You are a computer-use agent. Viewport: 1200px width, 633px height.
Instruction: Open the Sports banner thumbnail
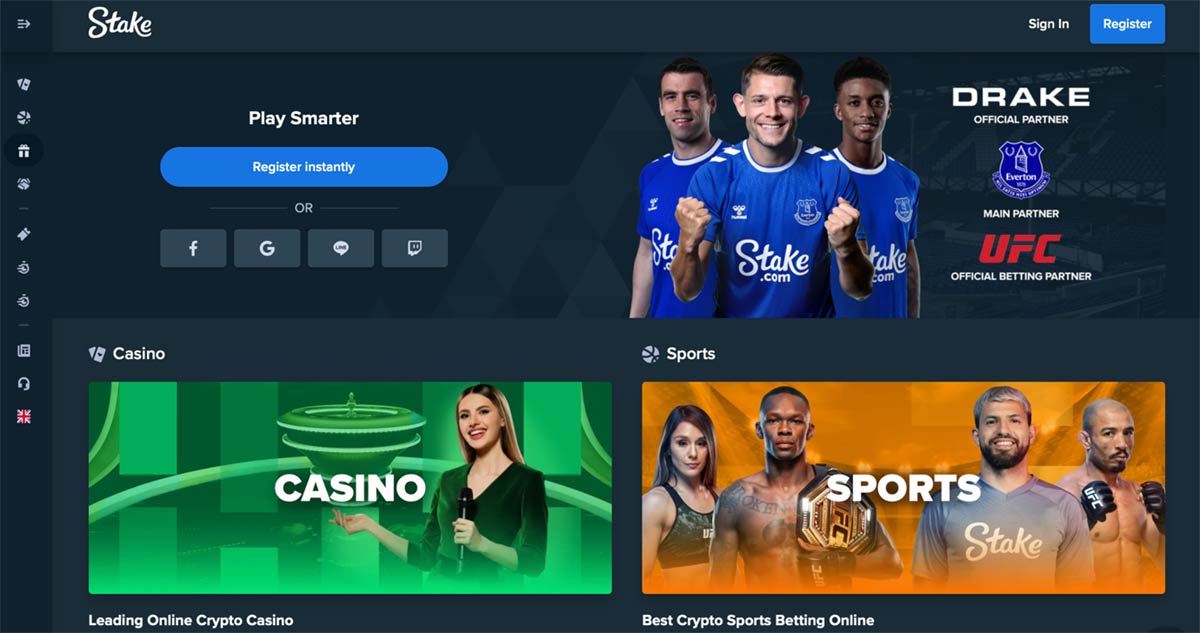pyautogui.click(x=903, y=488)
